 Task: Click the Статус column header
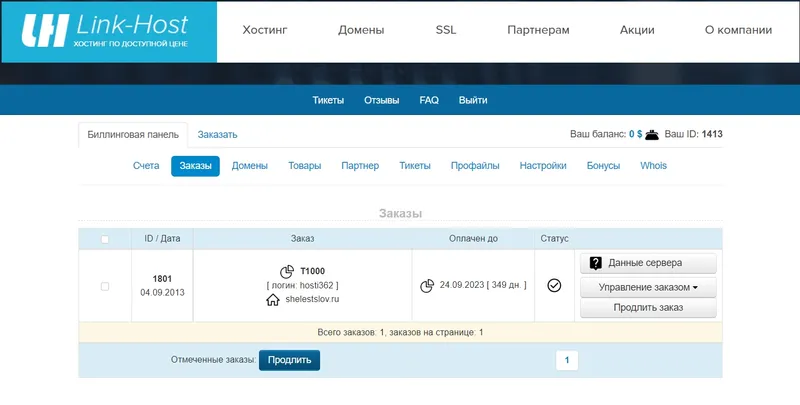(x=555, y=239)
